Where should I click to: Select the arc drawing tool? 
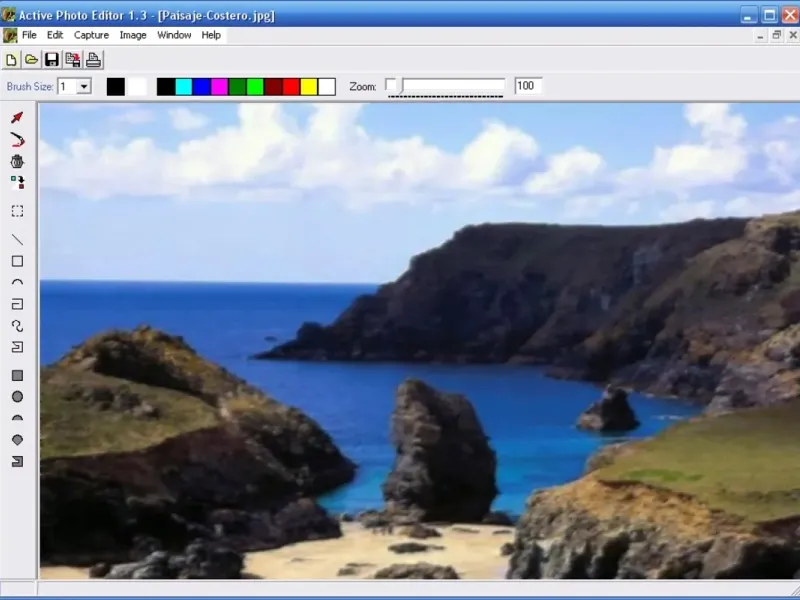(17, 283)
